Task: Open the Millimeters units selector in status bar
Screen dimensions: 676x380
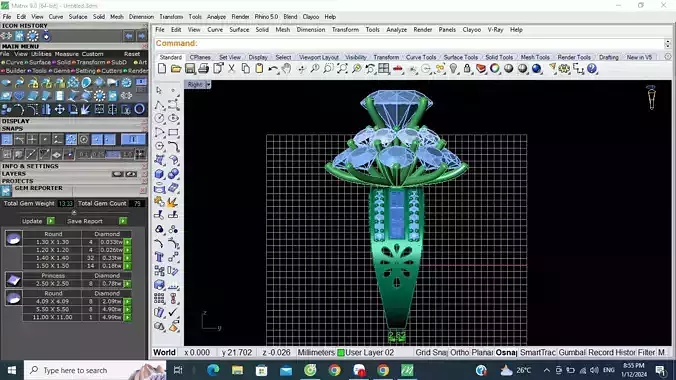Action: coord(316,352)
